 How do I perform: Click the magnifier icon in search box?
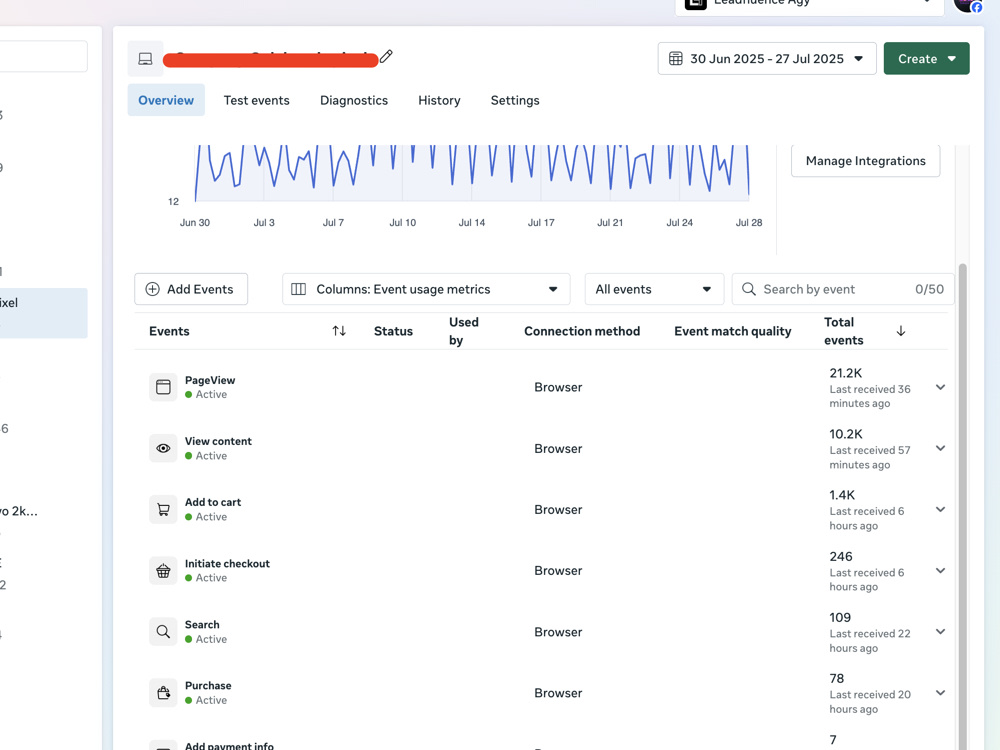coord(749,289)
